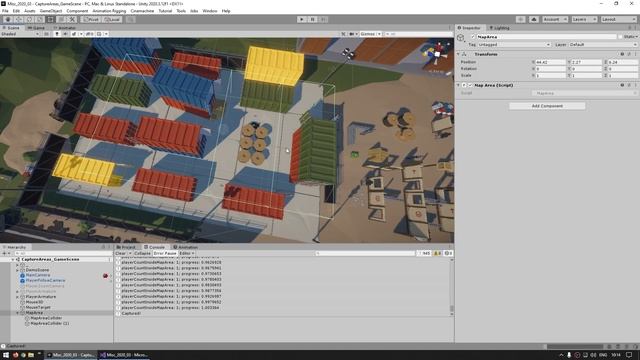Select the Scale tool in toolbar
This screenshot has width=640, height=360.
click(40, 19)
